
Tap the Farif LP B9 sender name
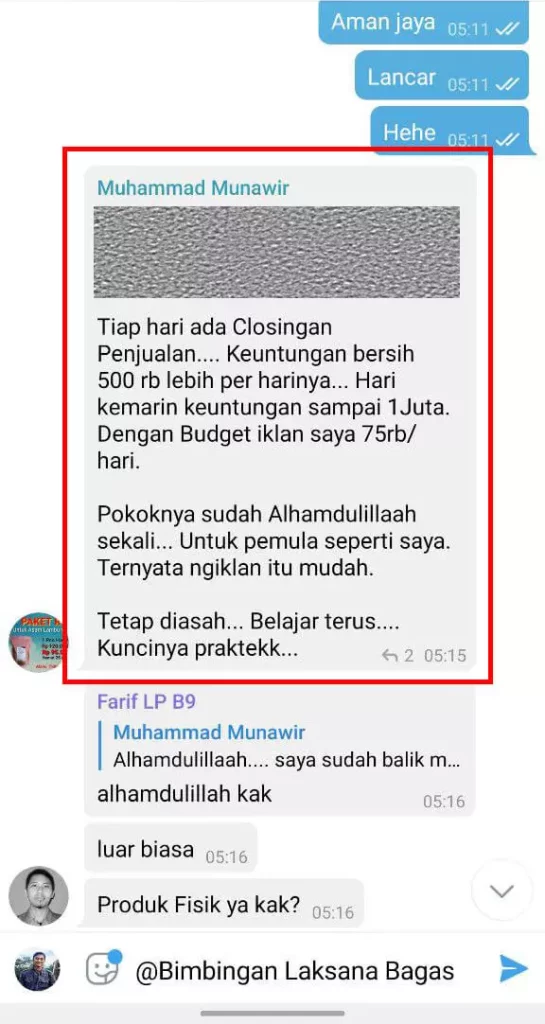pos(146,701)
